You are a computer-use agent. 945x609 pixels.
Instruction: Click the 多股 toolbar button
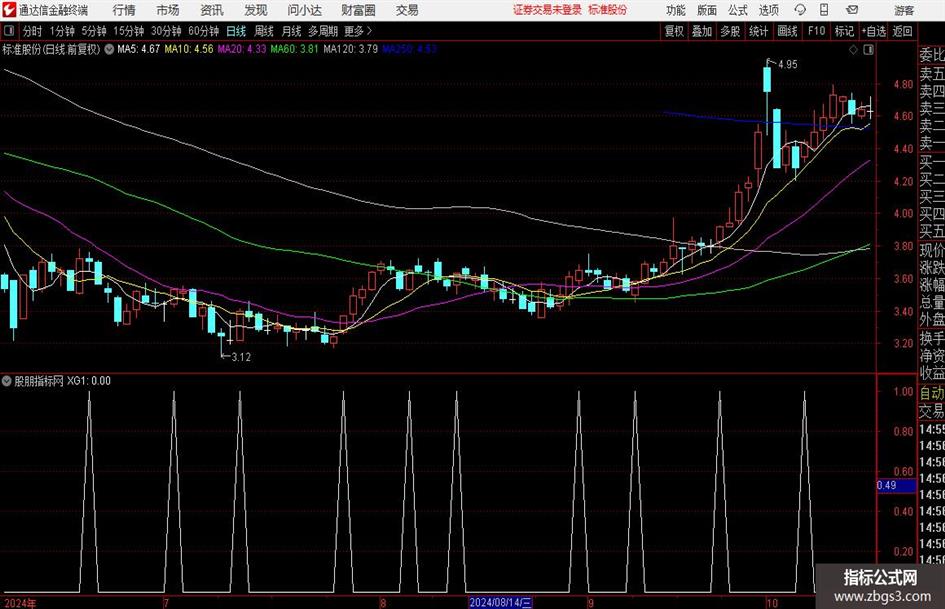[730, 31]
